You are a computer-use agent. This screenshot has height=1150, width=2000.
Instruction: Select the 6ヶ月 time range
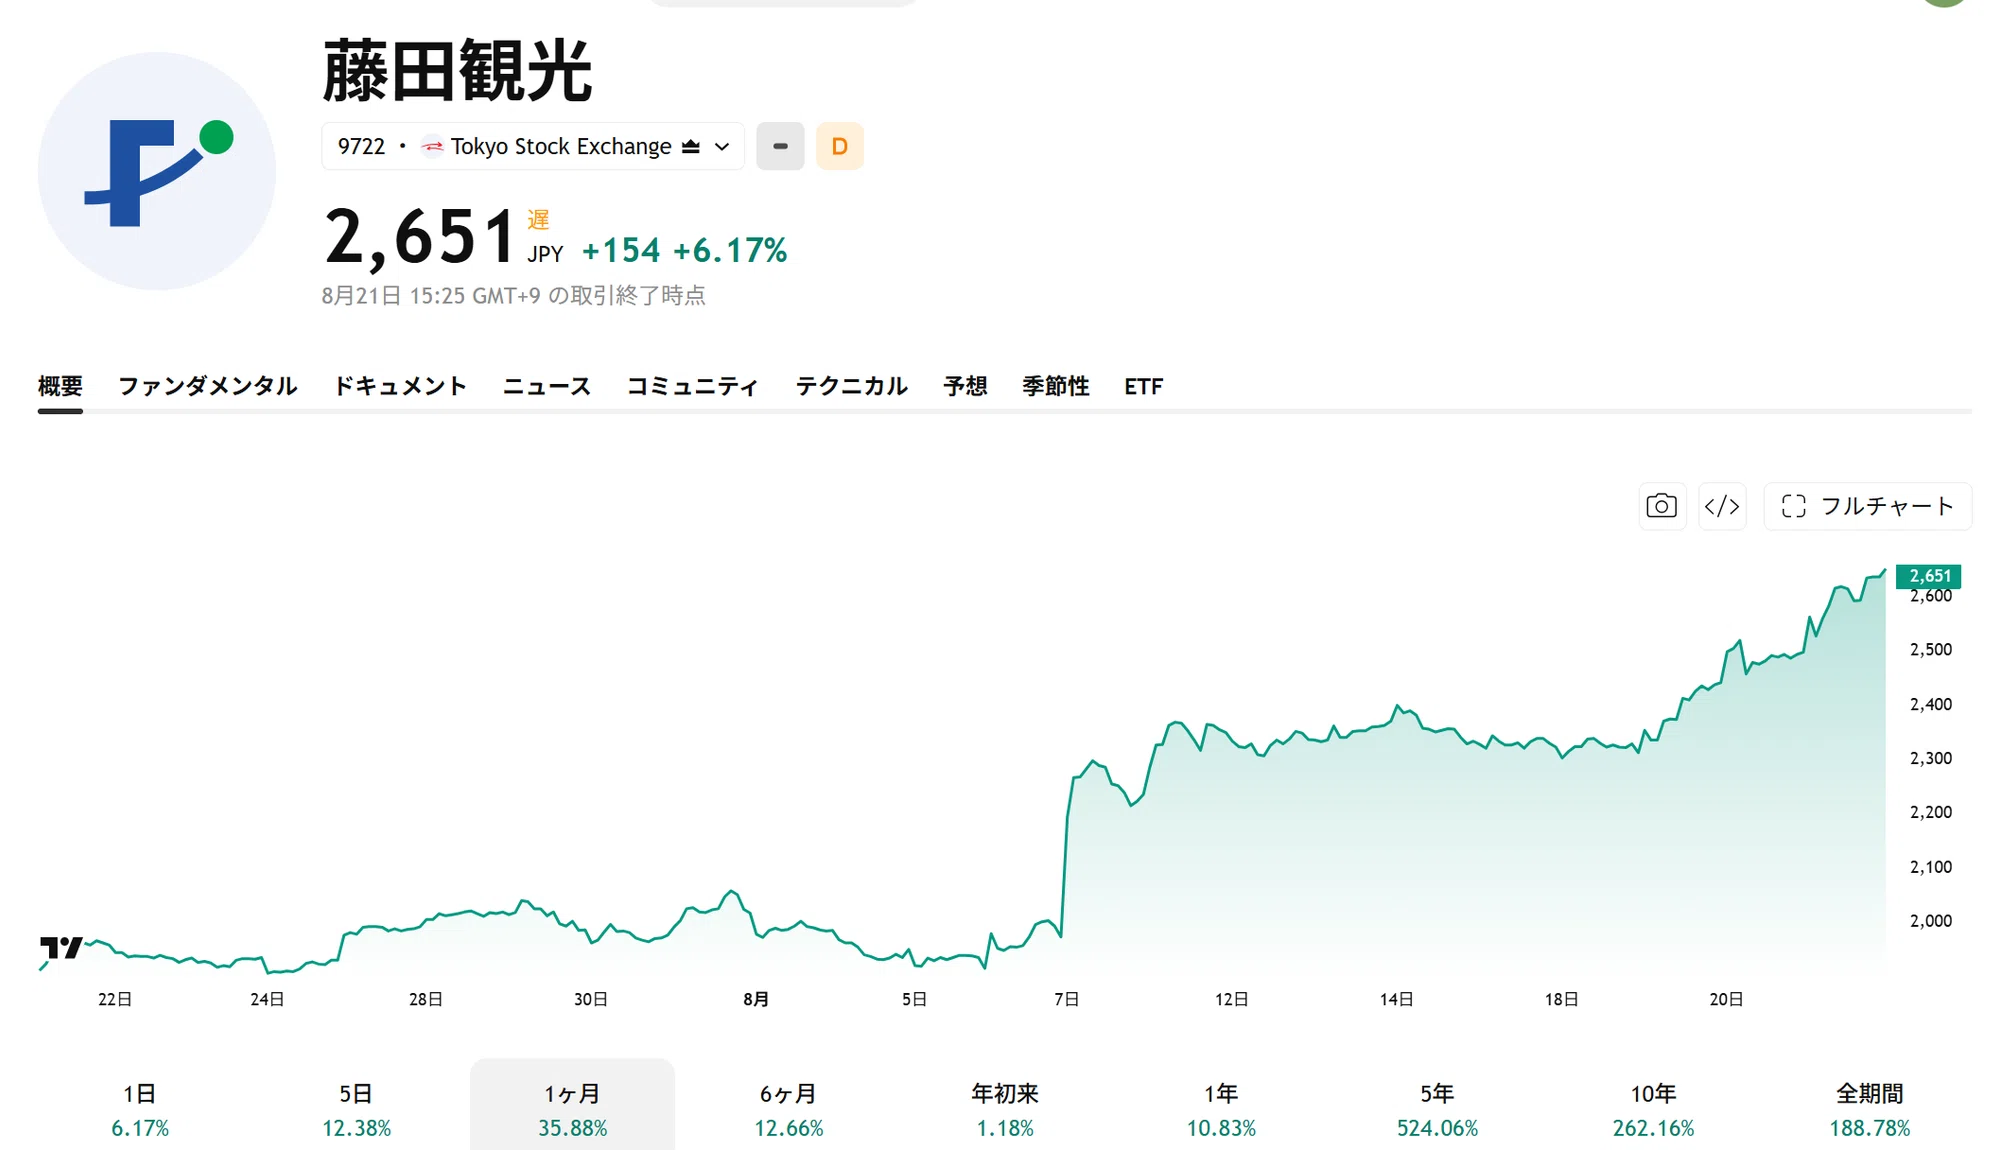coord(789,1109)
